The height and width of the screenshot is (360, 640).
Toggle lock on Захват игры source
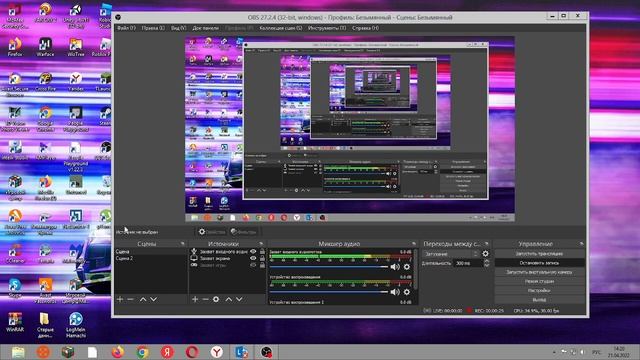pyautogui.click(x=262, y=265)
